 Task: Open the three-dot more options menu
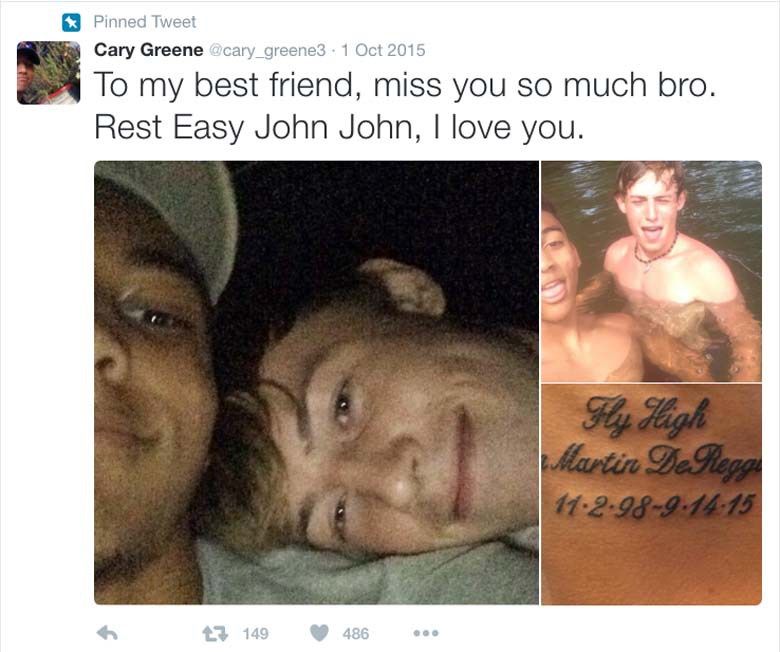pos(426,633)
